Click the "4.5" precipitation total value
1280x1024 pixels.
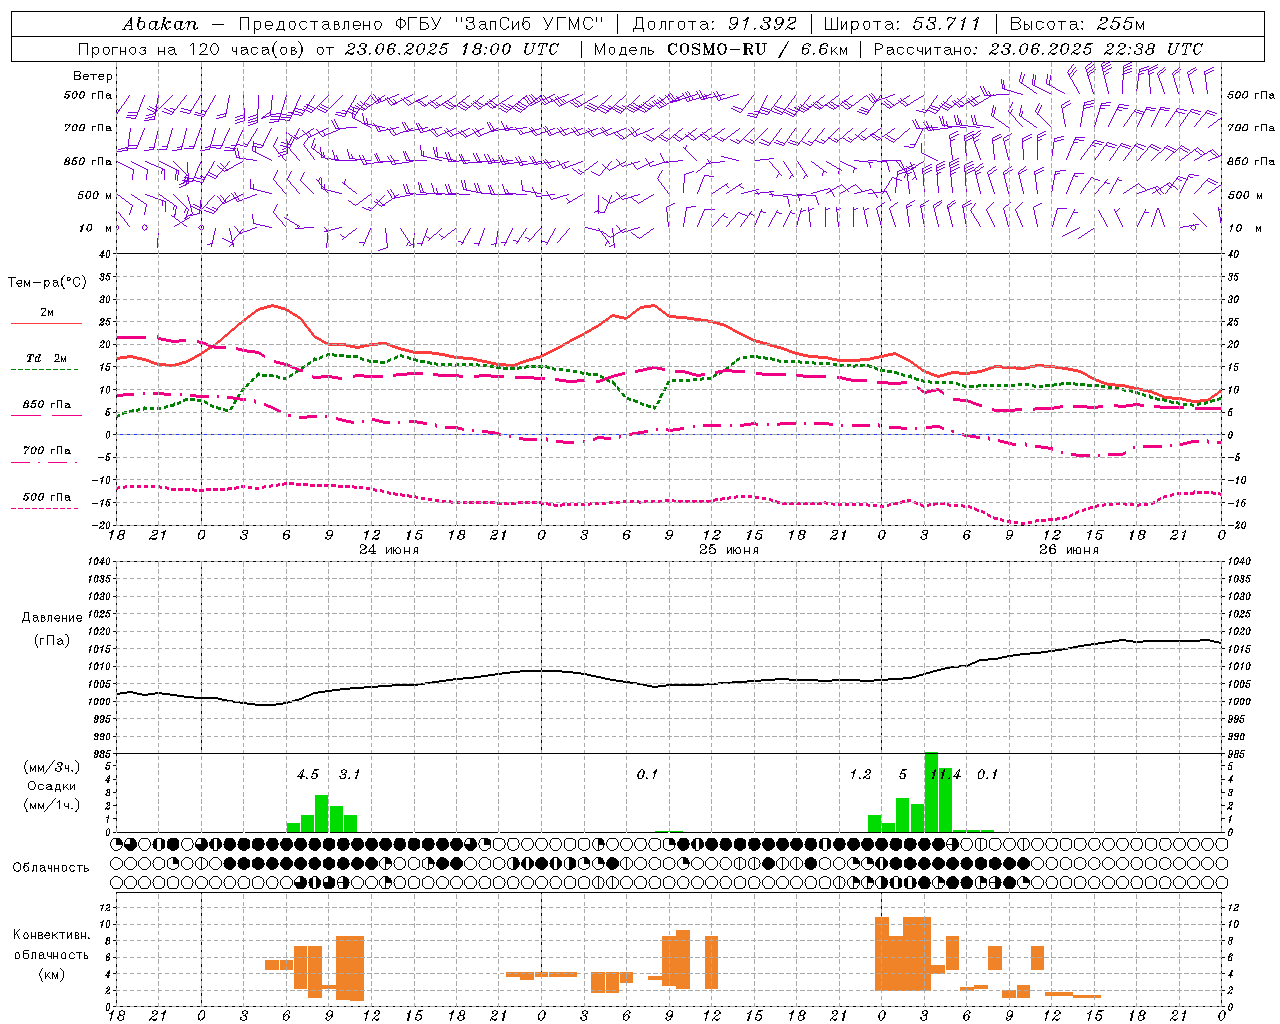[308, 775]
